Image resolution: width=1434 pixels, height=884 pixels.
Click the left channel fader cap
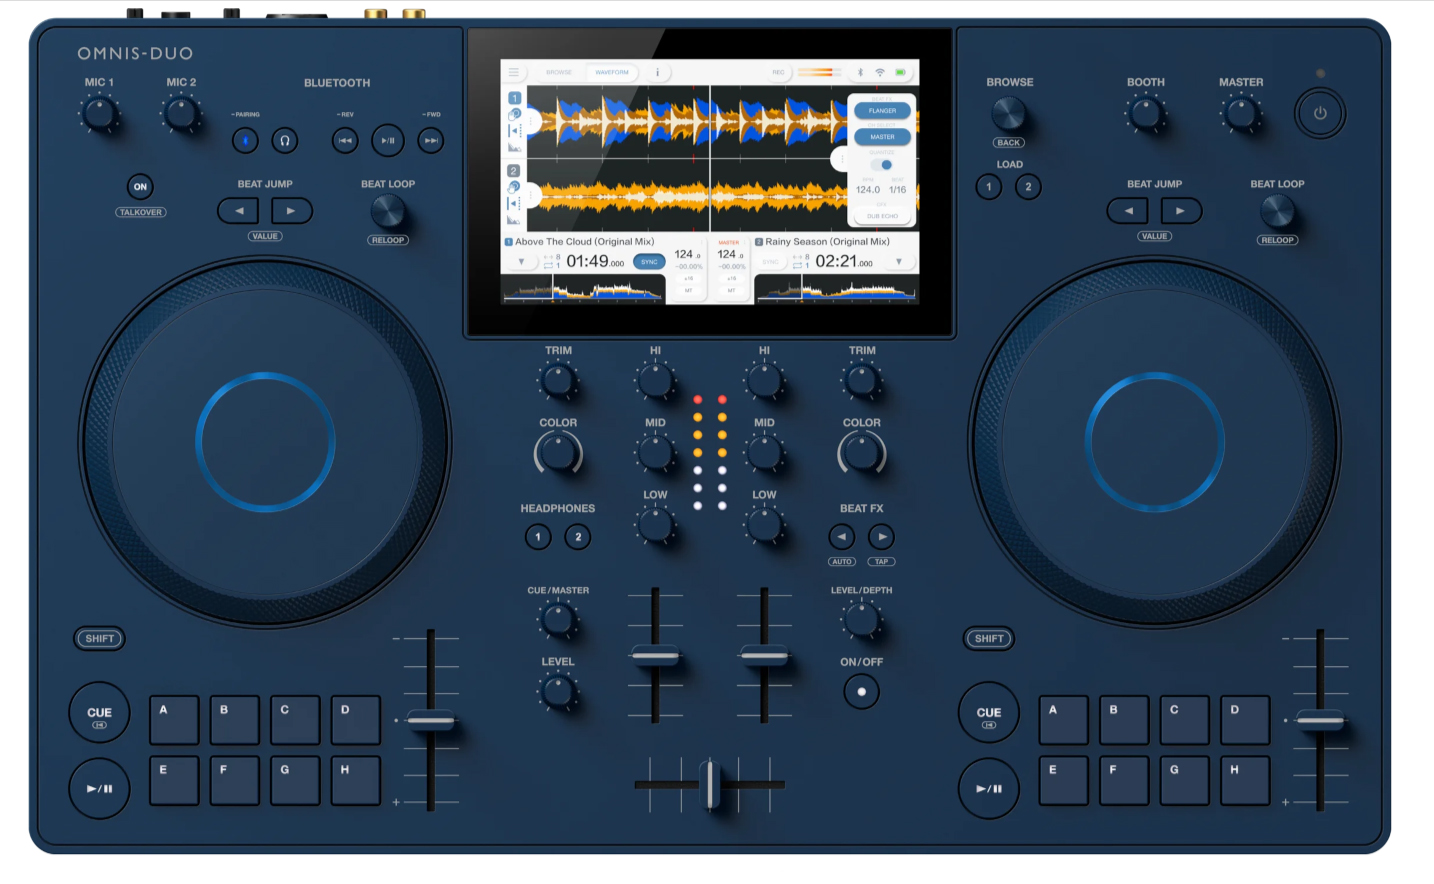[x=655, y=656]
